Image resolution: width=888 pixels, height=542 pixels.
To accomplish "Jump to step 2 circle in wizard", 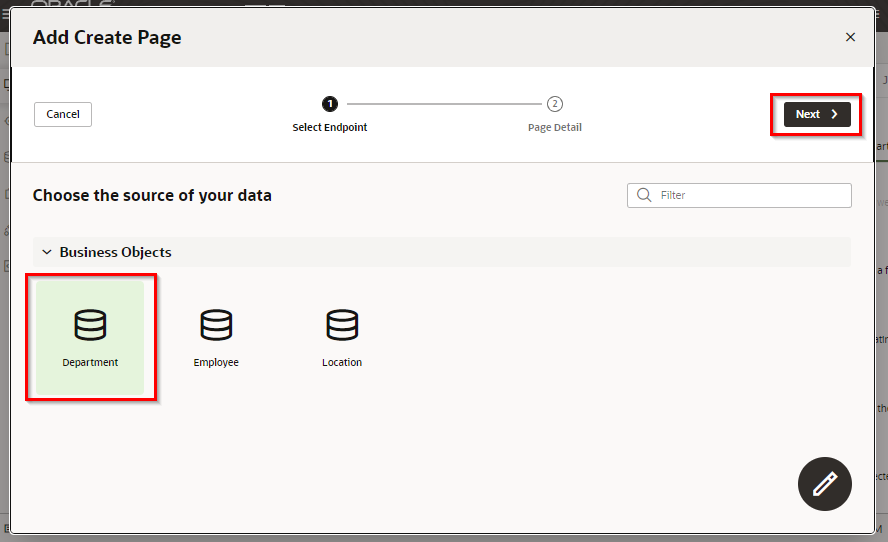I will coord(555,104).
